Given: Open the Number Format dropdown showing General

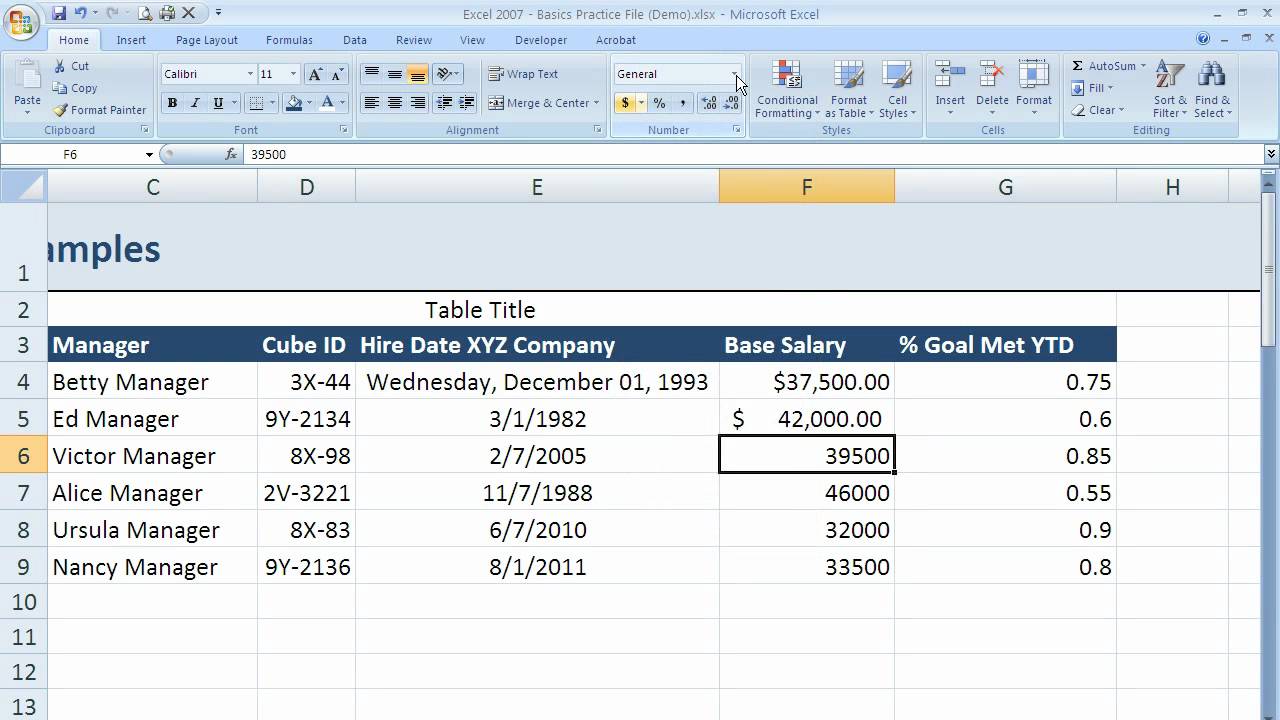Looking at the screenshot, I should tap(736, 74).
